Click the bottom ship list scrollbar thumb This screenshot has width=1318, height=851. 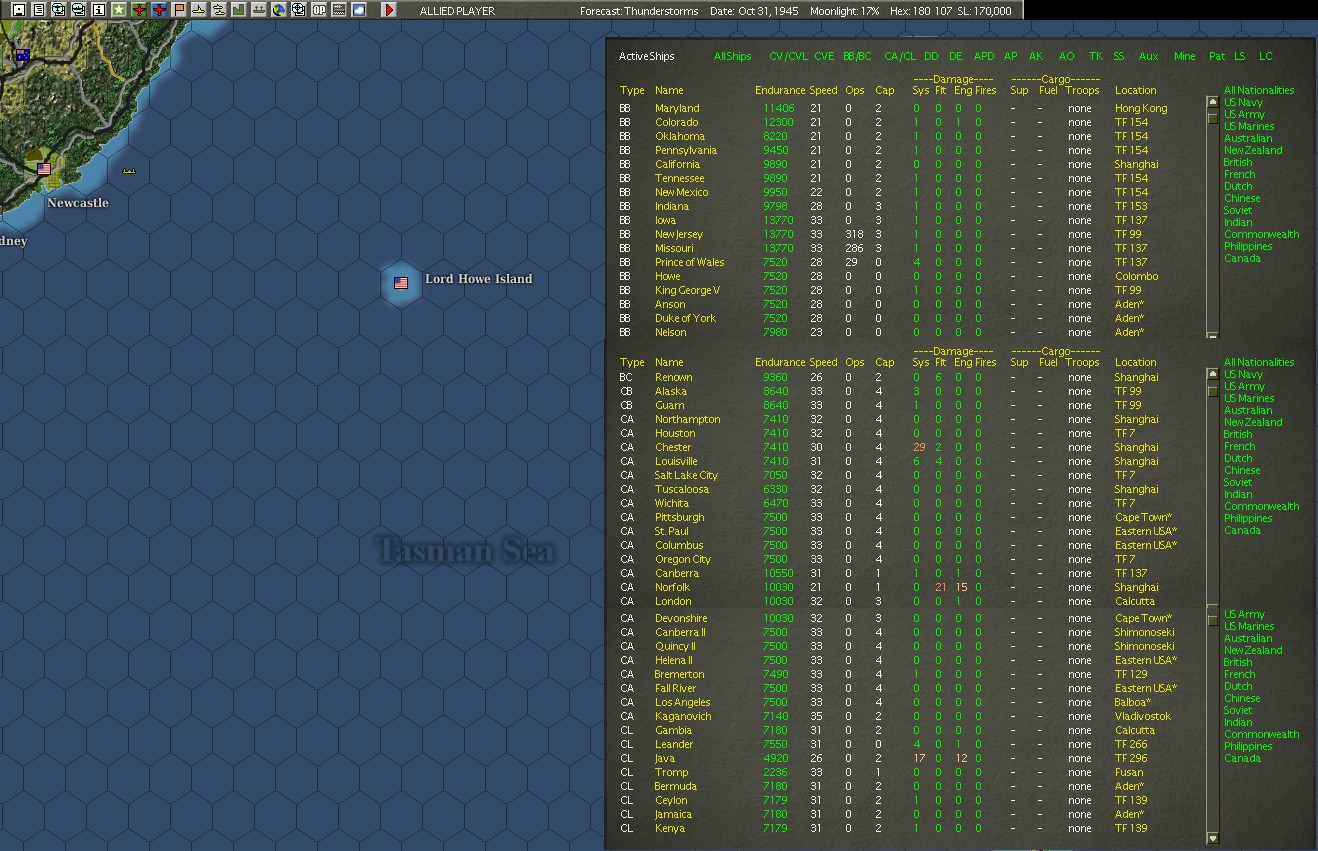click(x=1213, y=620)
